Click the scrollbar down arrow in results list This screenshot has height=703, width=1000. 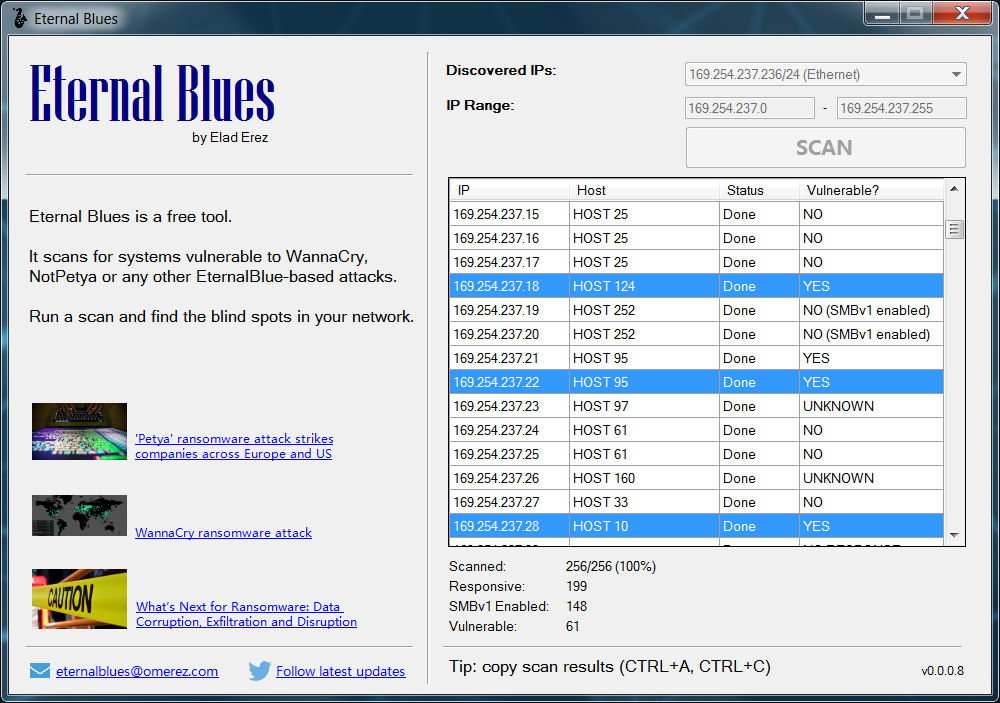(x=954, y=535)
